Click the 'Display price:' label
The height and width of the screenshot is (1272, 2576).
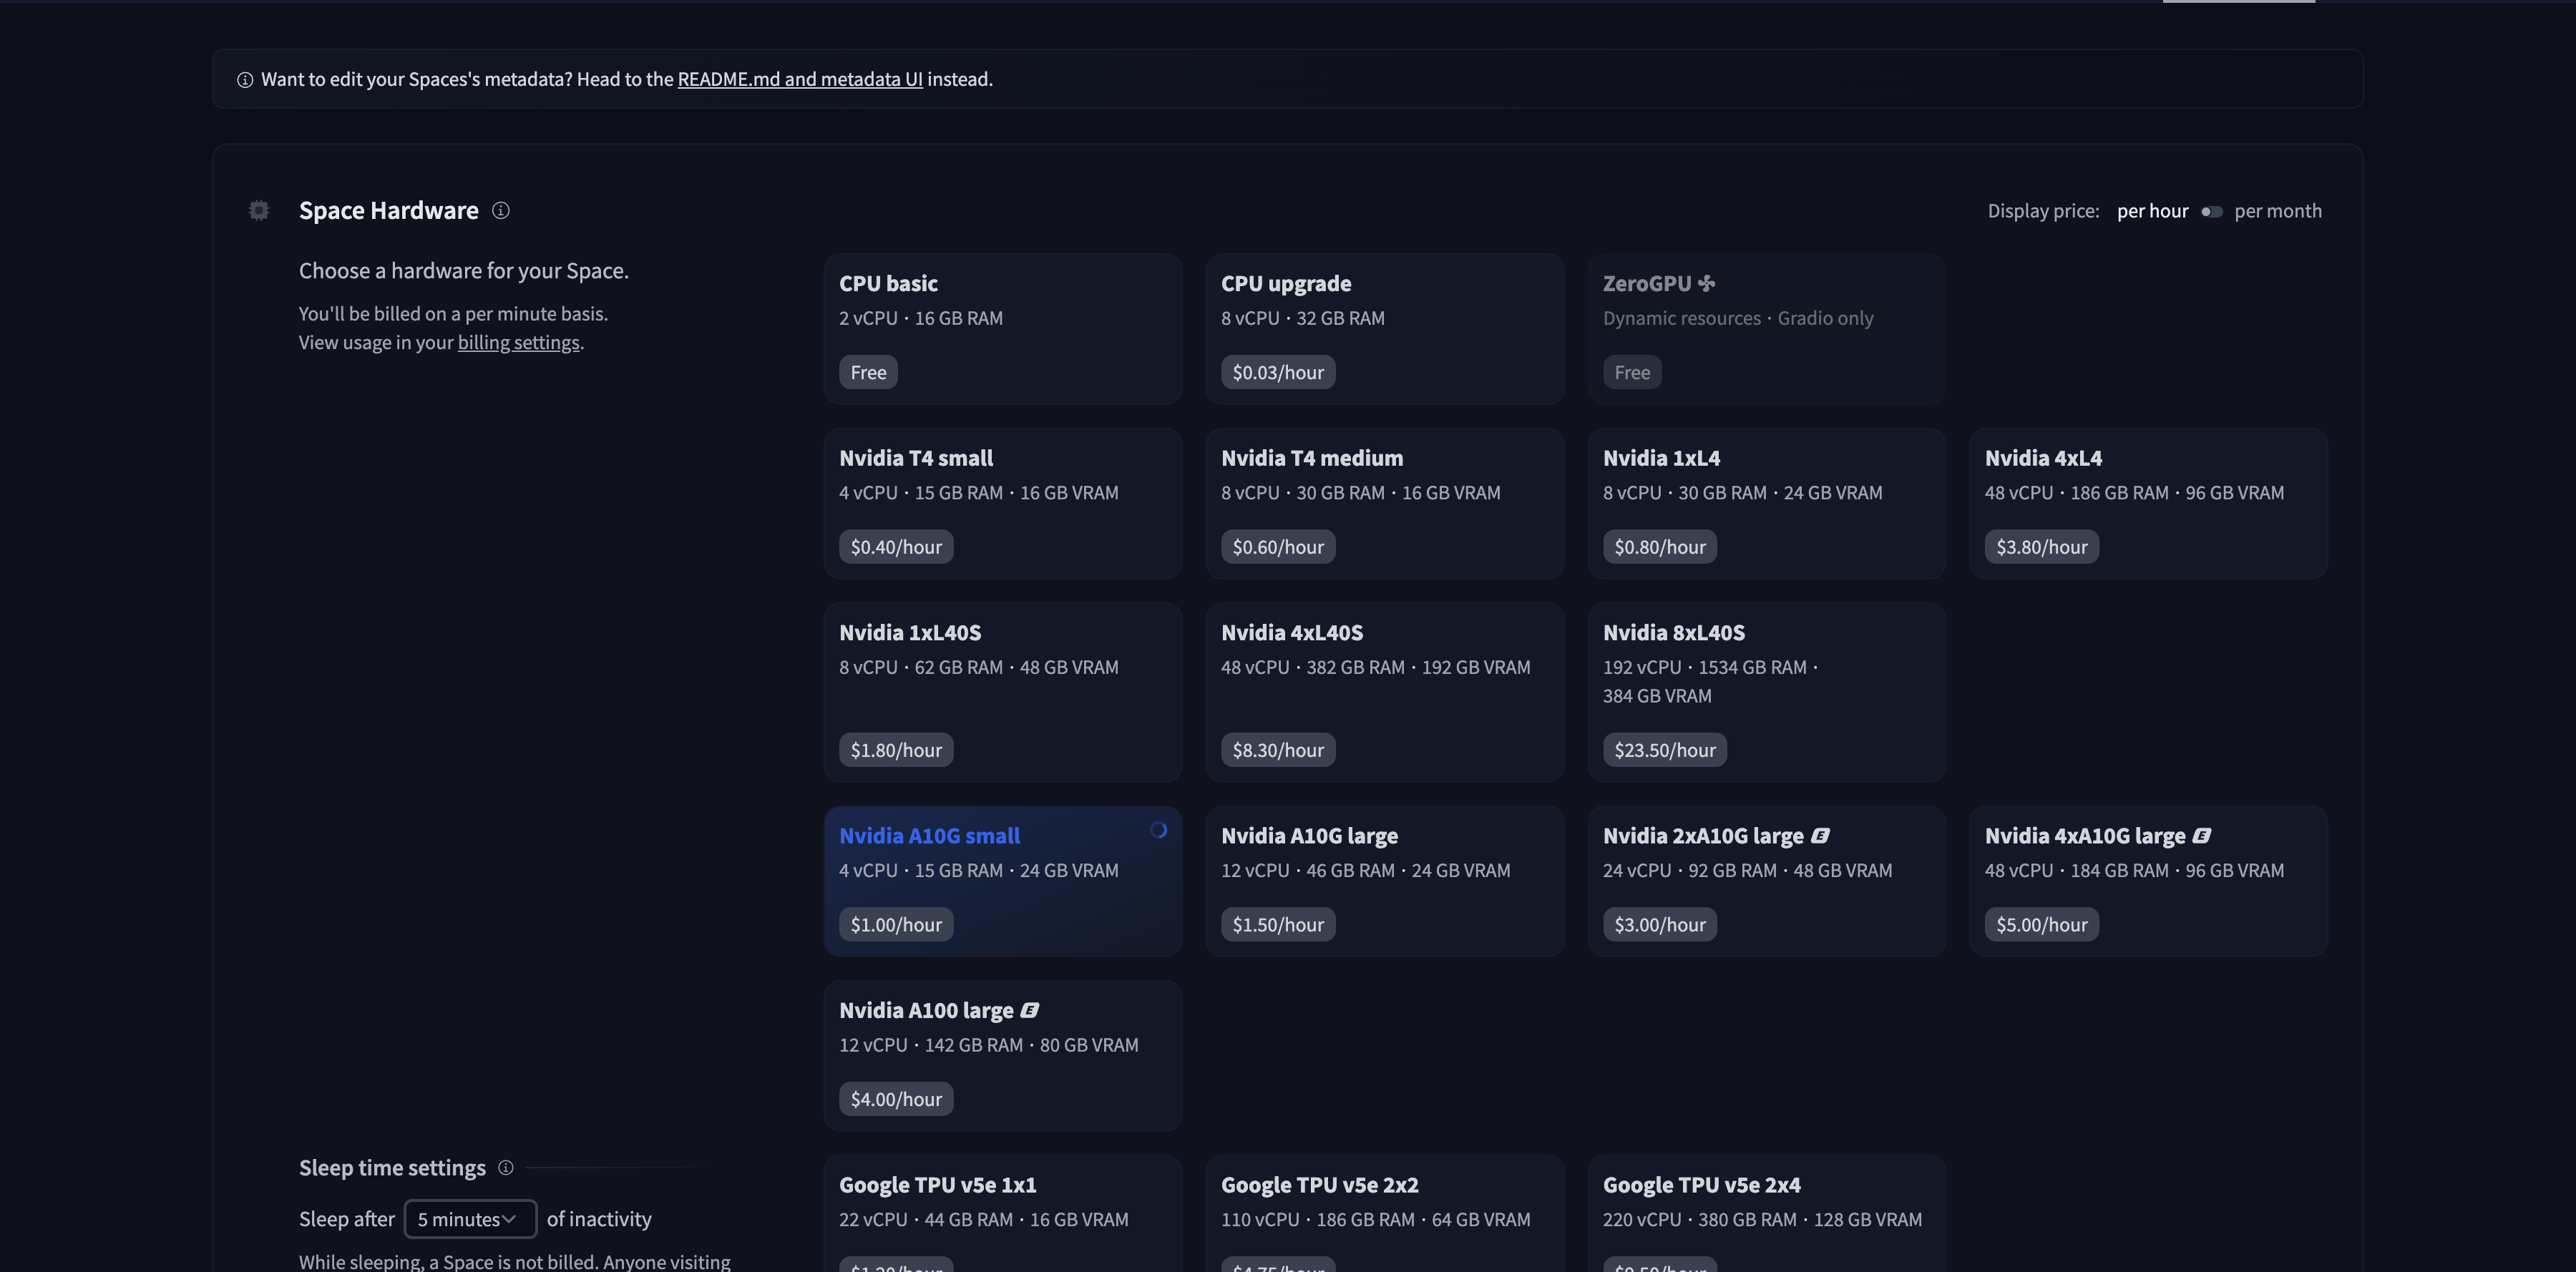point(2043,211)
